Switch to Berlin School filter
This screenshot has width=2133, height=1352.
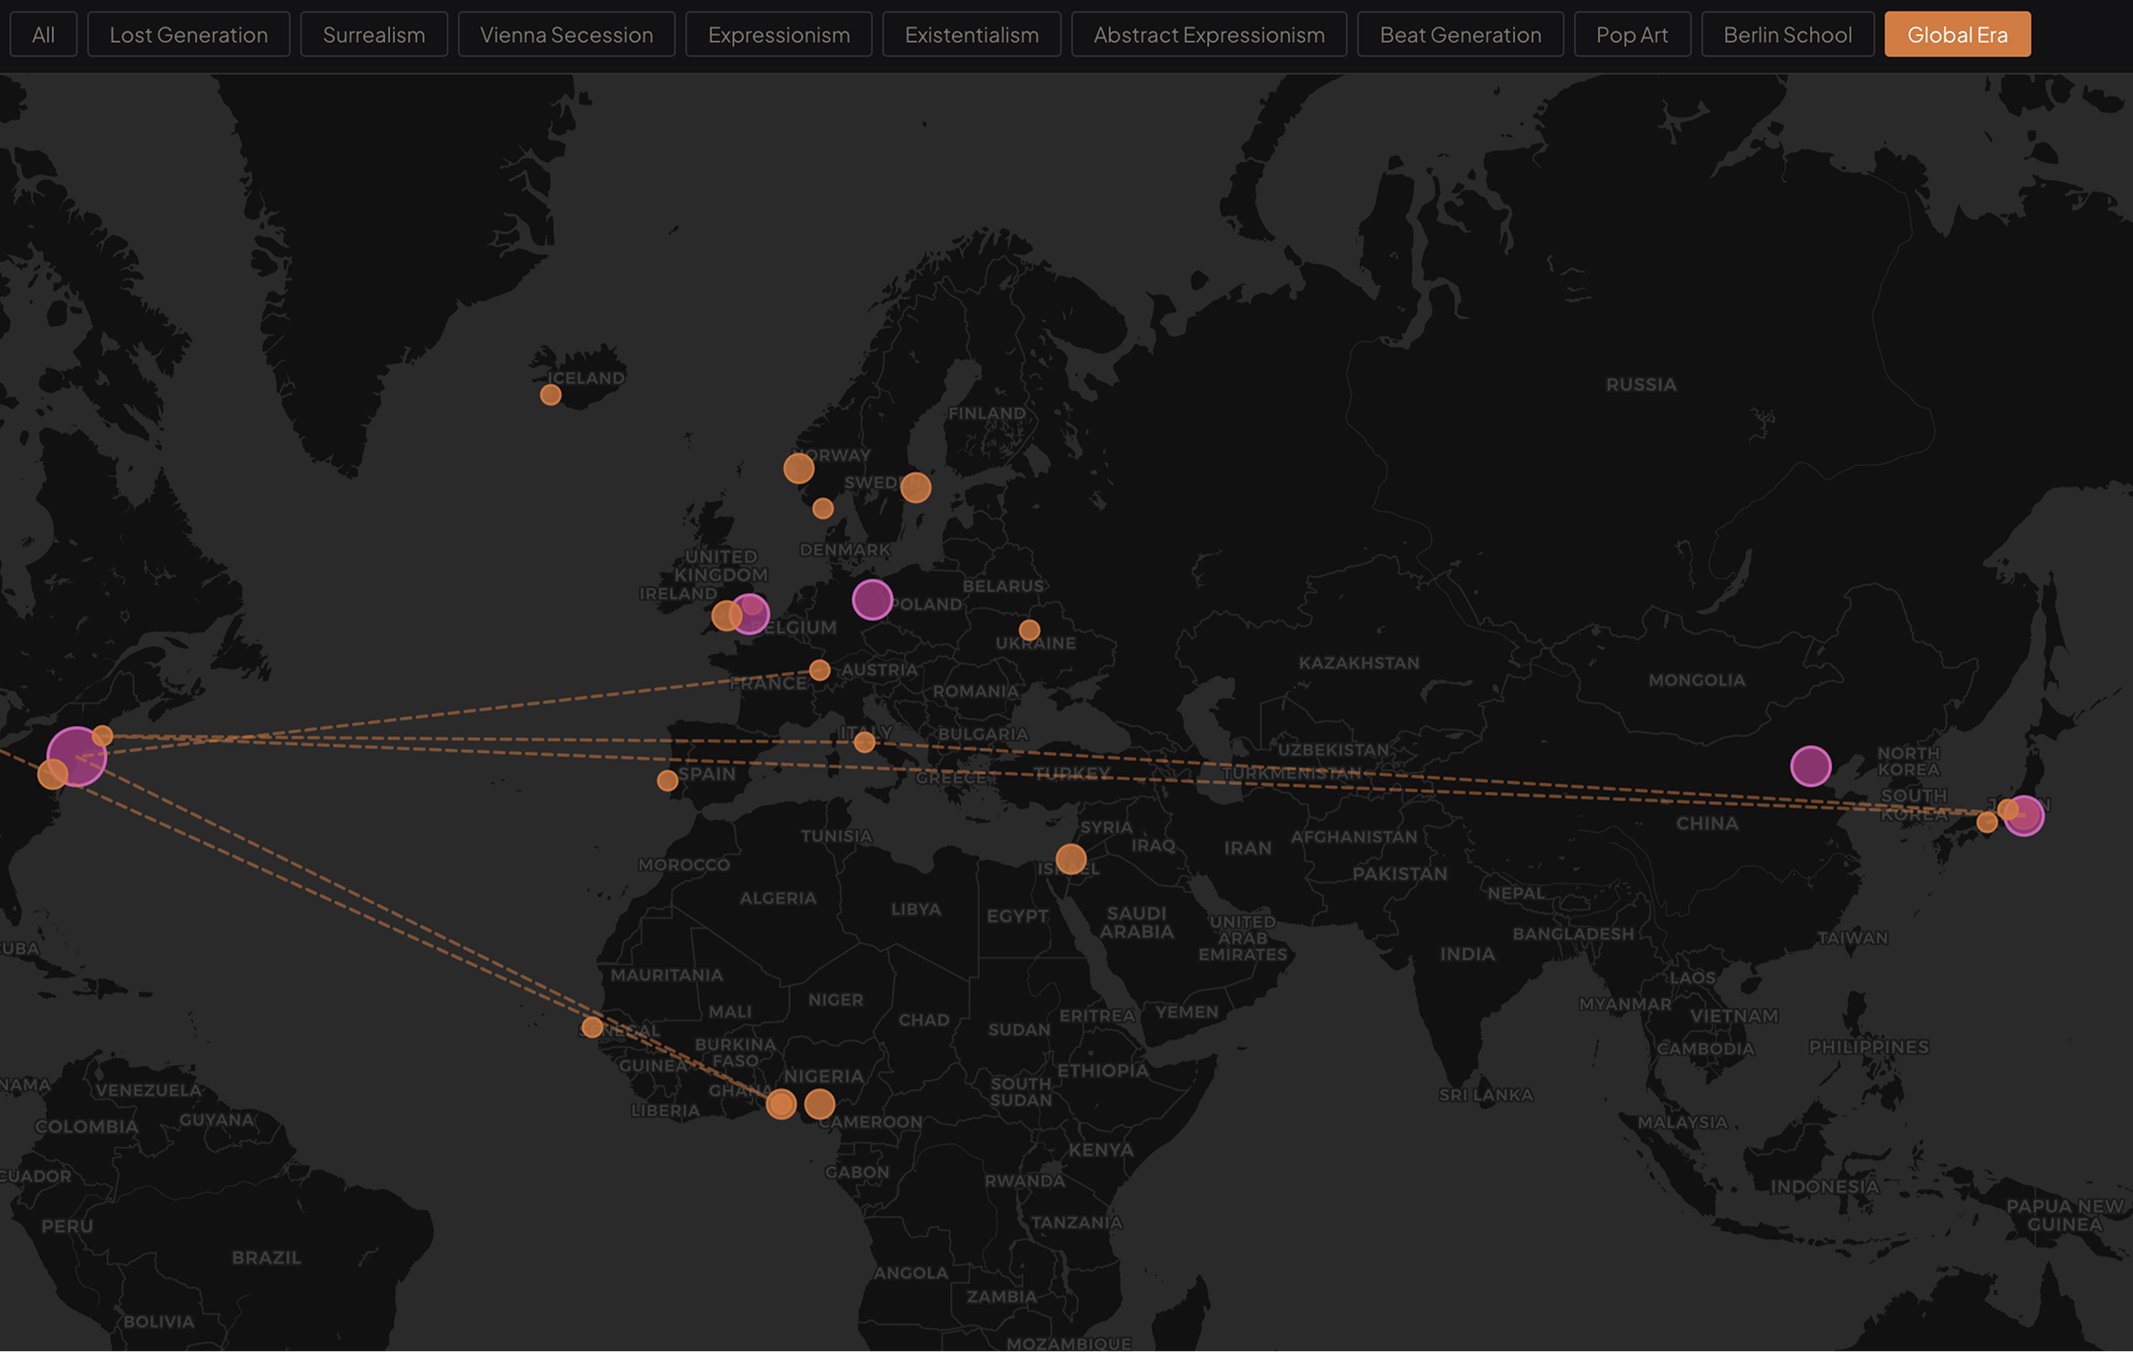pos(1787,34)
